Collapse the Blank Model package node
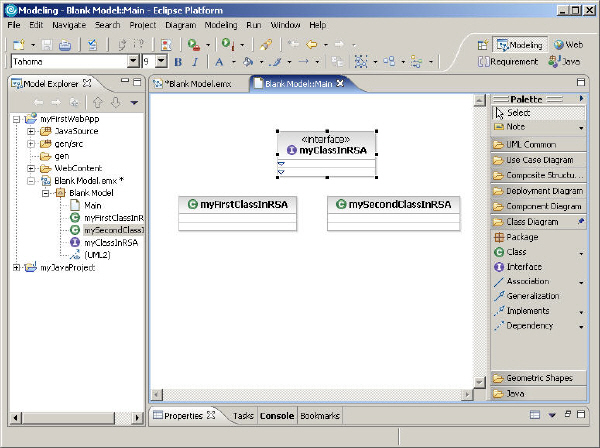 click(46, 193)
